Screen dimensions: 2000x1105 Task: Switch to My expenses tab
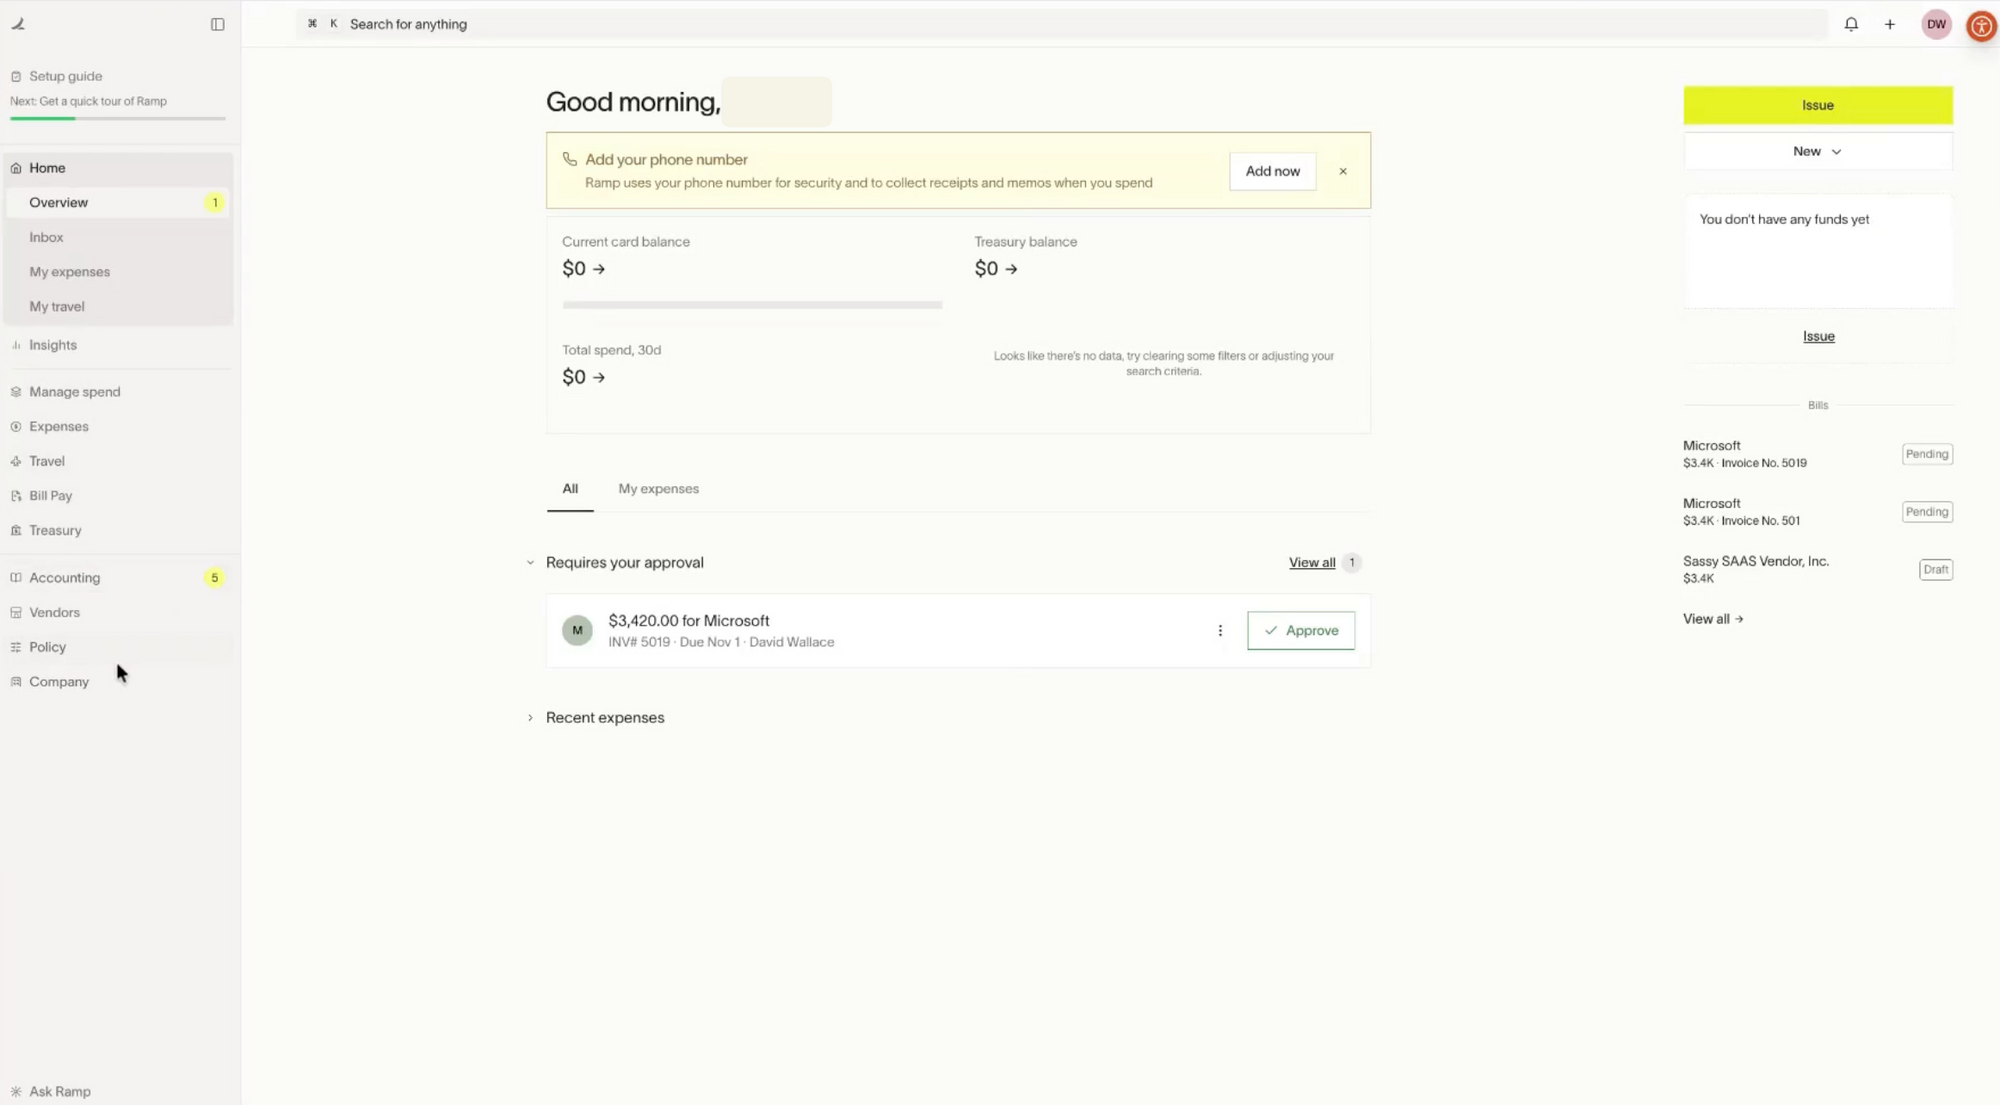click(658, 489)
